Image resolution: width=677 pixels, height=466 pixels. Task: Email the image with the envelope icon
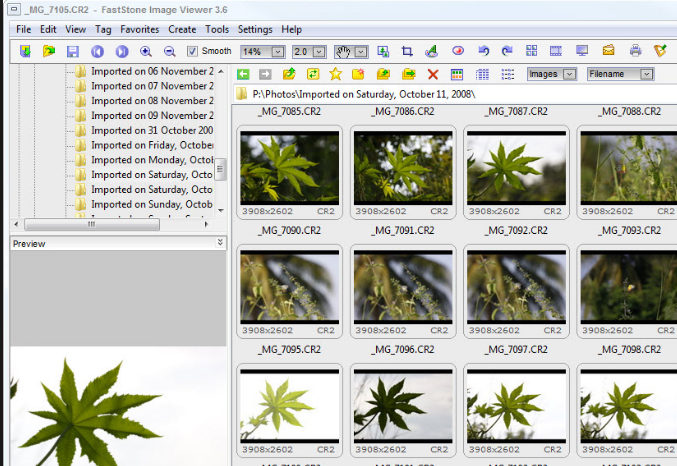point(608,51)
